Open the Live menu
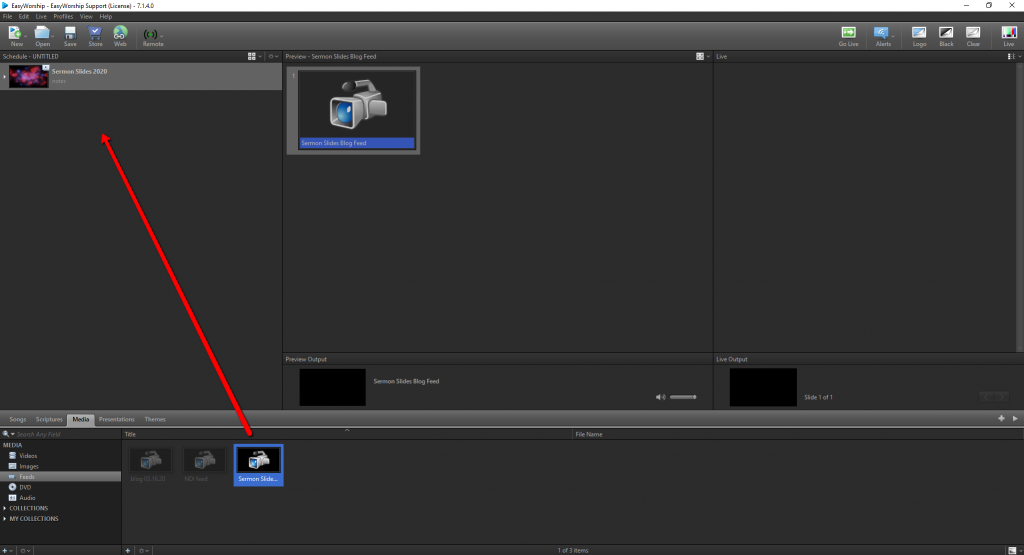Viewport: 1024px width, 555px height. [x=41, y=16]
